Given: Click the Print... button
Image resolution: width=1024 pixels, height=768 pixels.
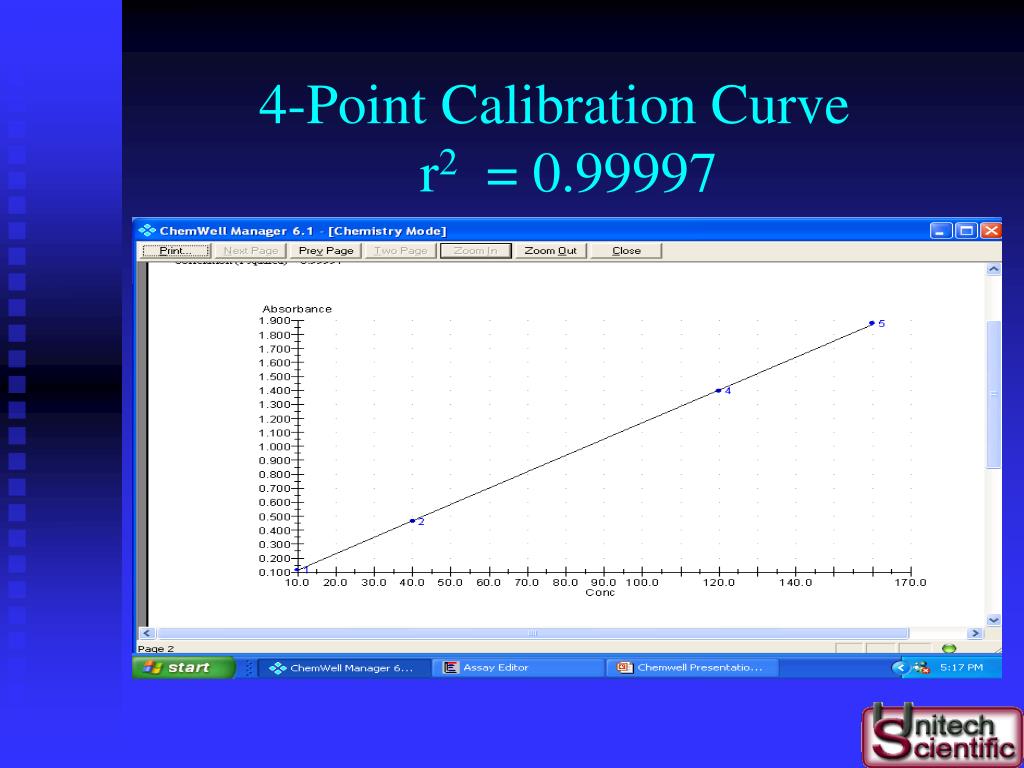Looking at the screenshot, I should click(x=176, y=251).
